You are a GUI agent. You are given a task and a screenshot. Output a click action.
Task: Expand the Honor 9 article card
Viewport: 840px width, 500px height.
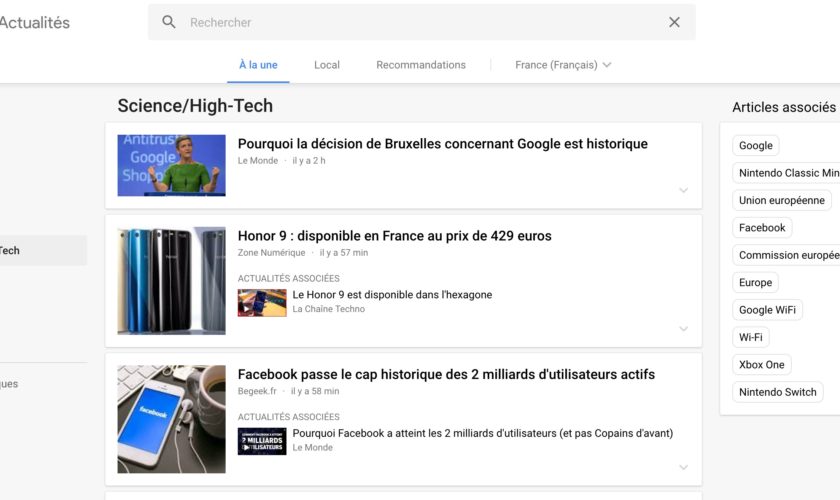(684, 328)
